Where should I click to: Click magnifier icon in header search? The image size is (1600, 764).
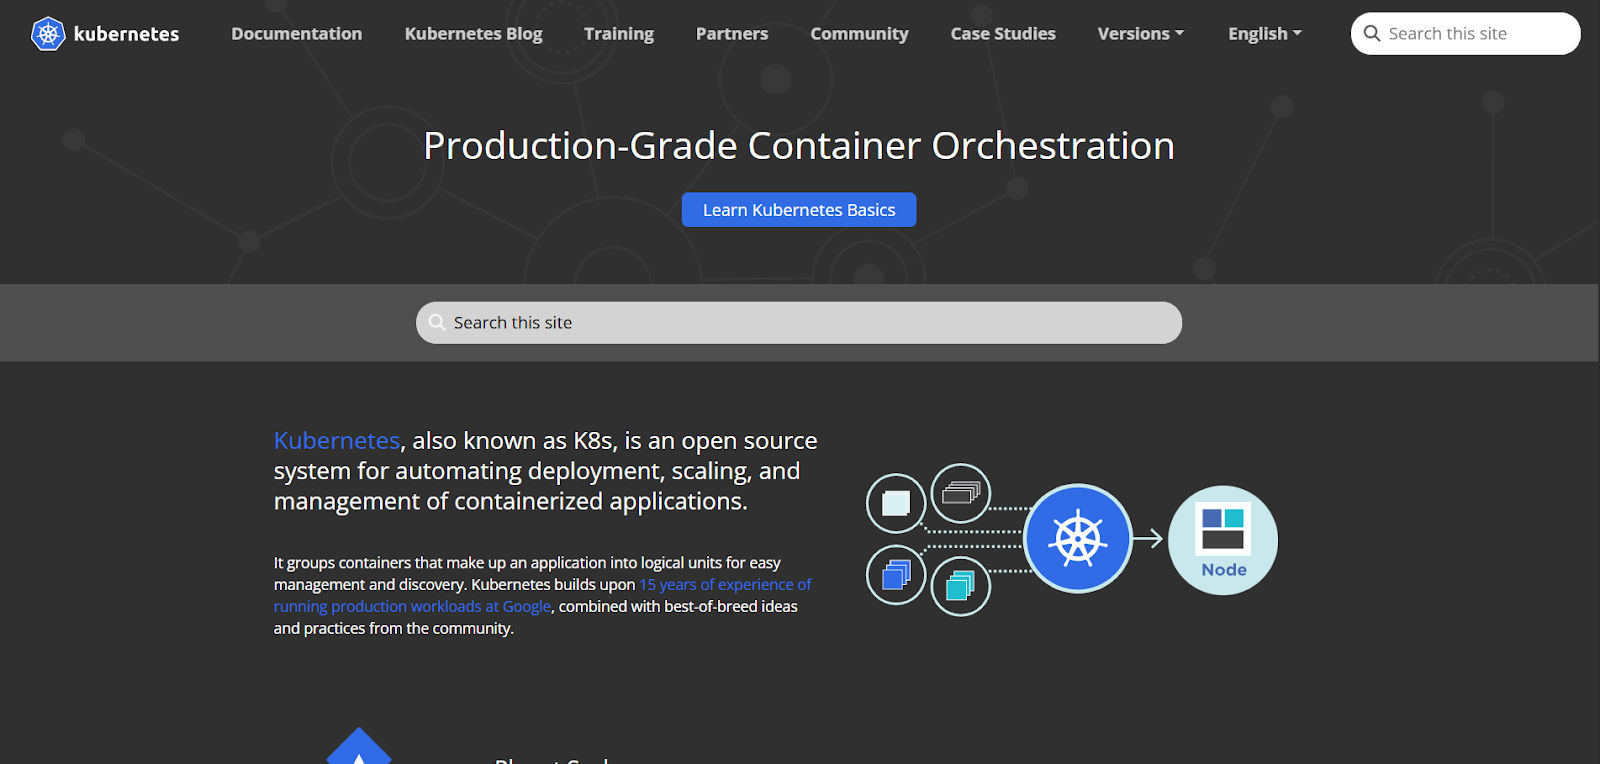(1372, 33)
